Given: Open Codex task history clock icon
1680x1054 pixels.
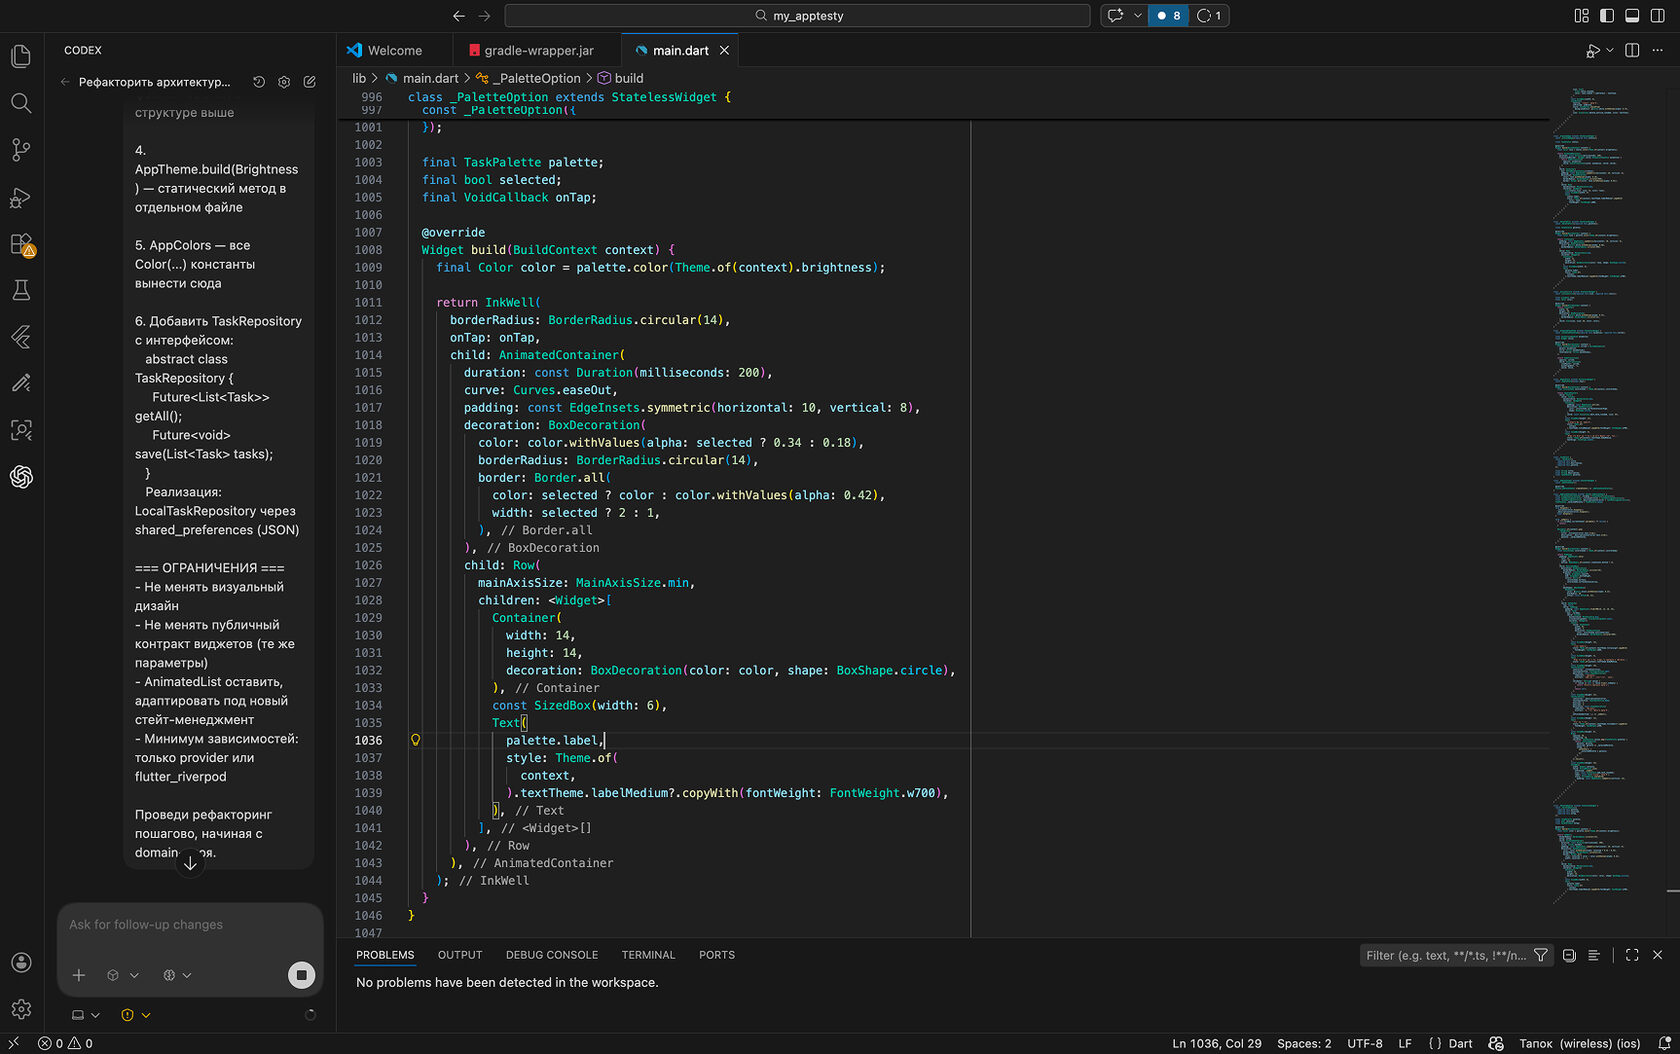Looking at the screenshot, I should pyautogui.click(x=259, y=82).
